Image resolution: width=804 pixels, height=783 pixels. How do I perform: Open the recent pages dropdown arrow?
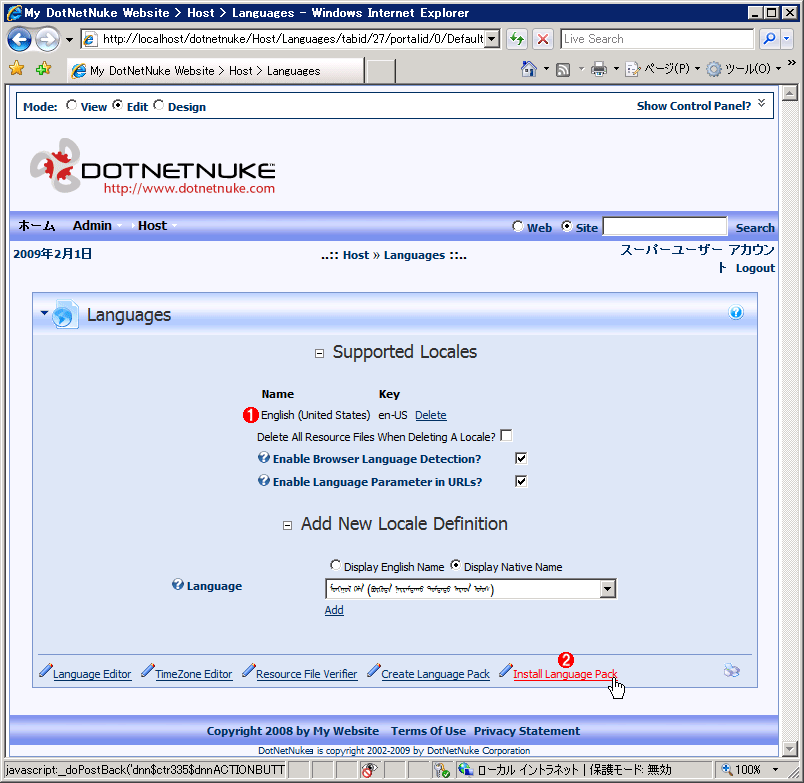[69, 39]
